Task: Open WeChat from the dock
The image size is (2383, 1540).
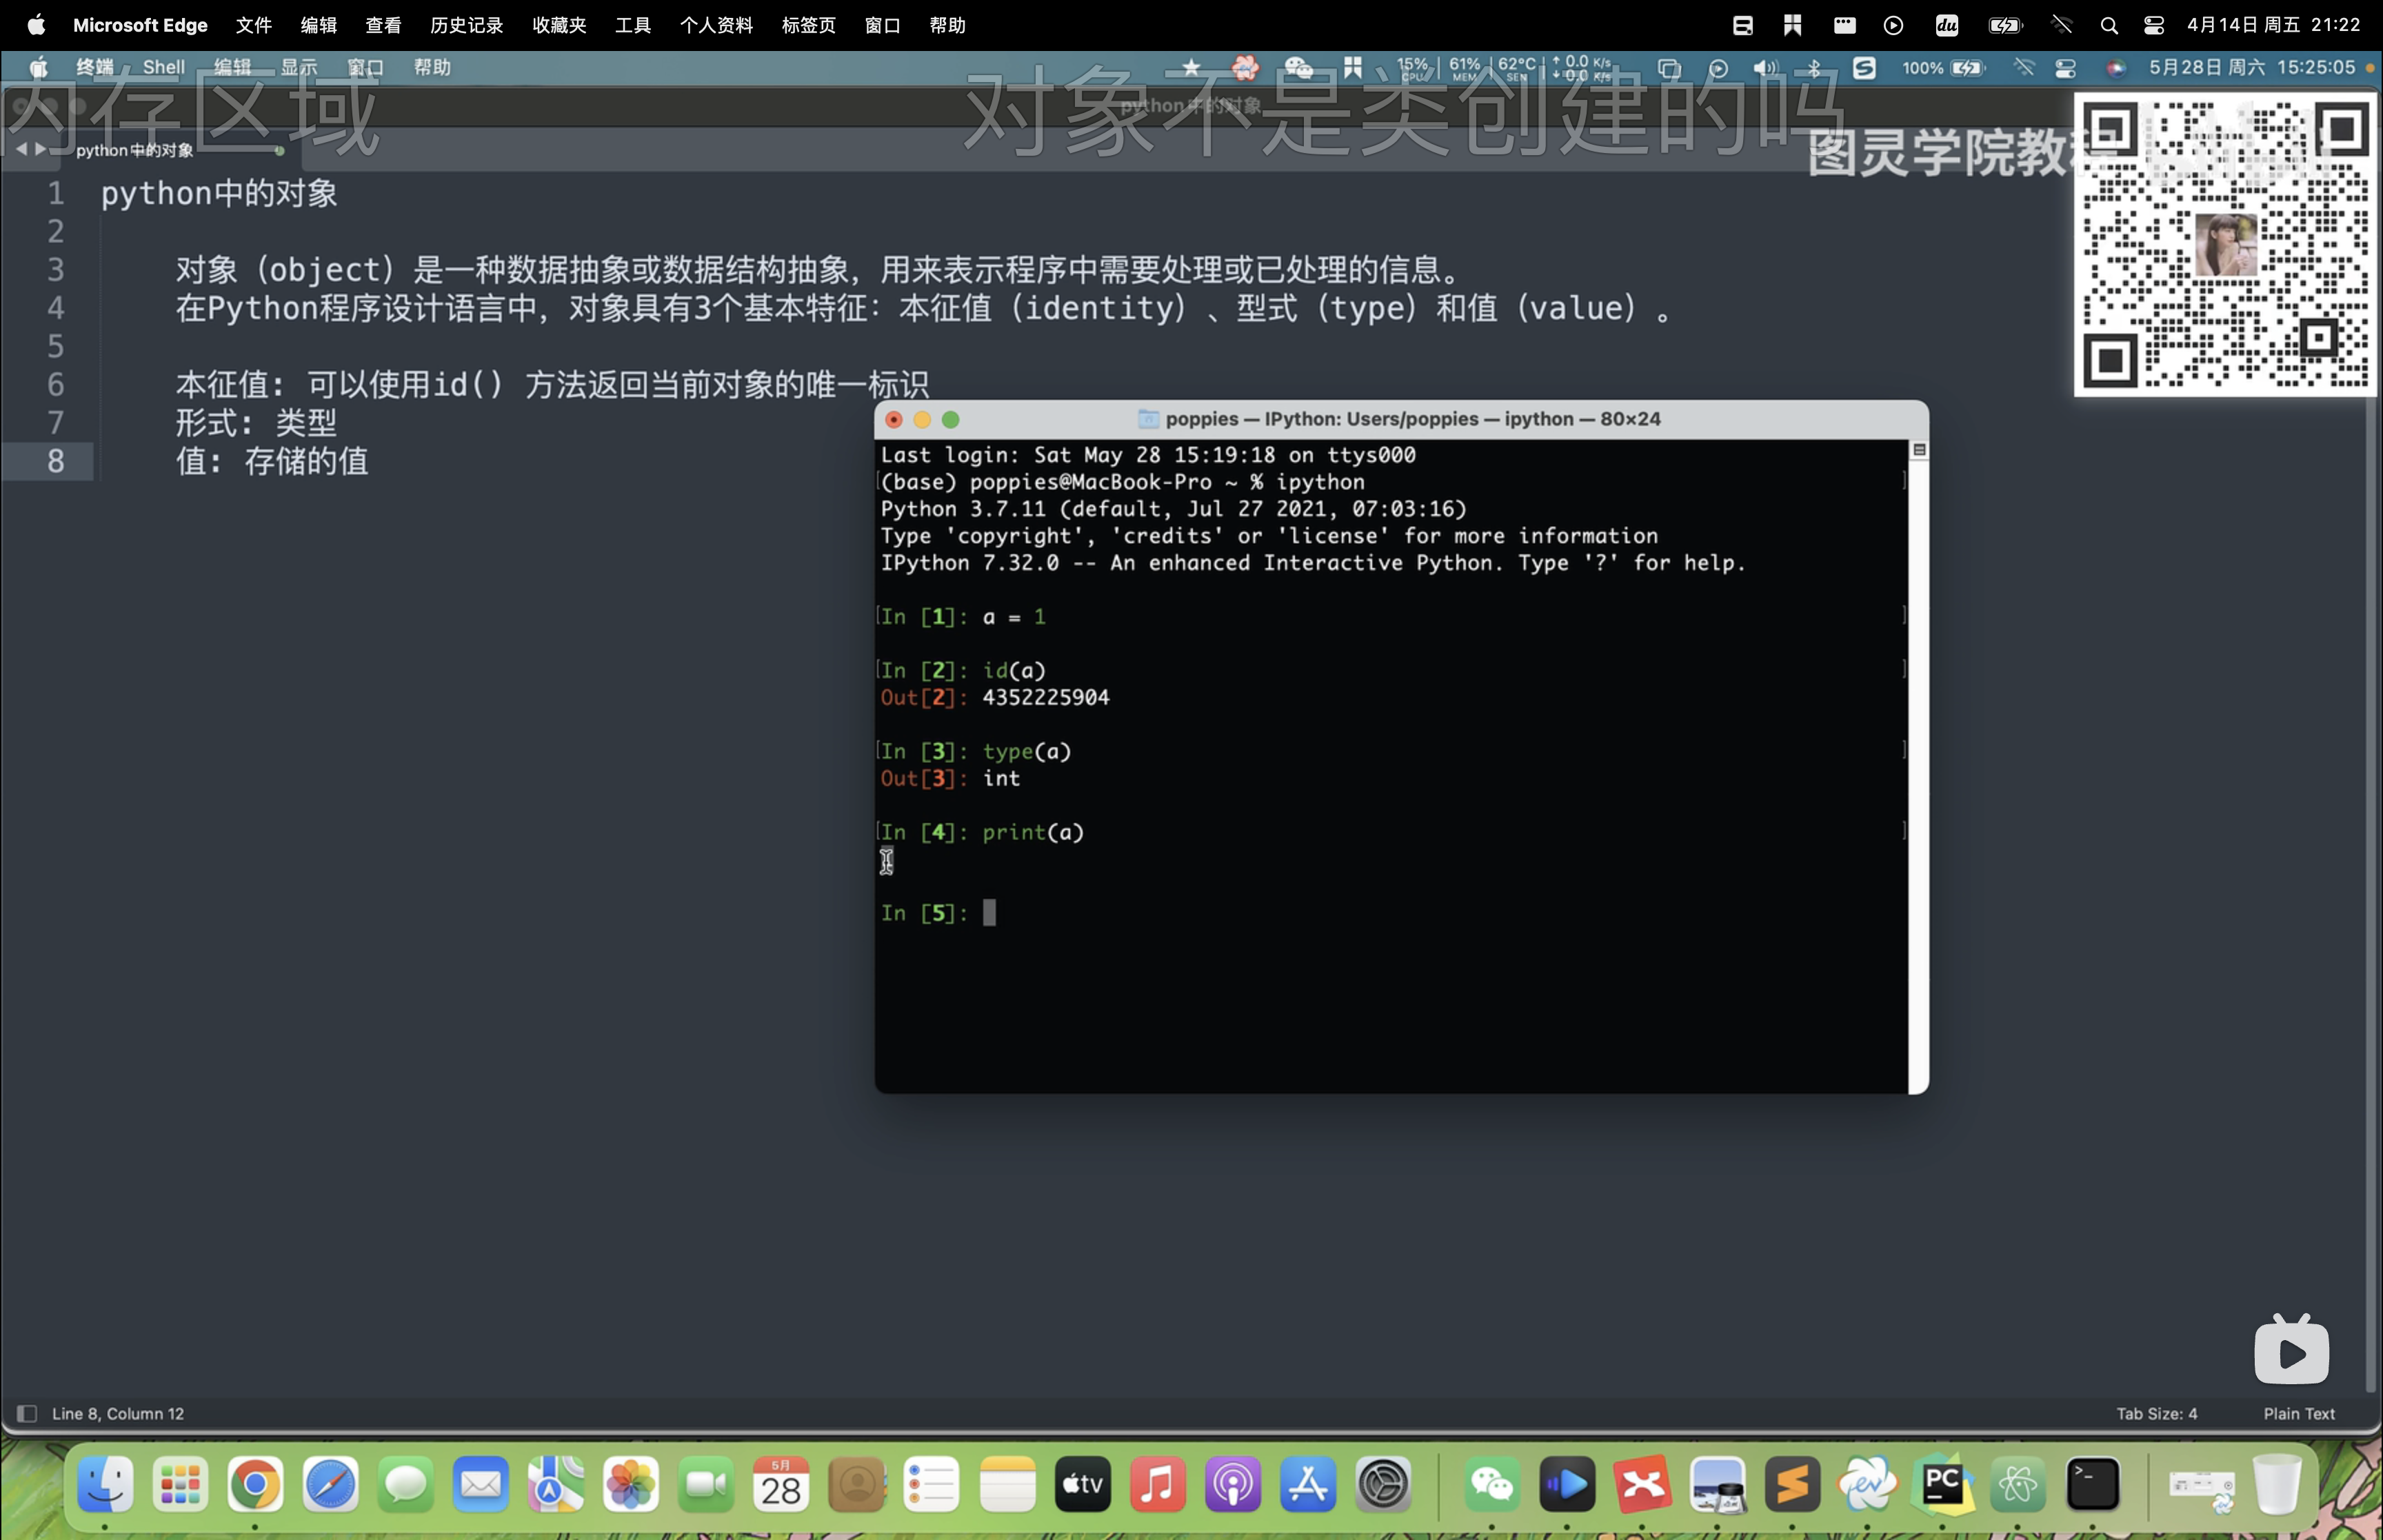Action: pyautogui.click(x=1492, y=1484)
